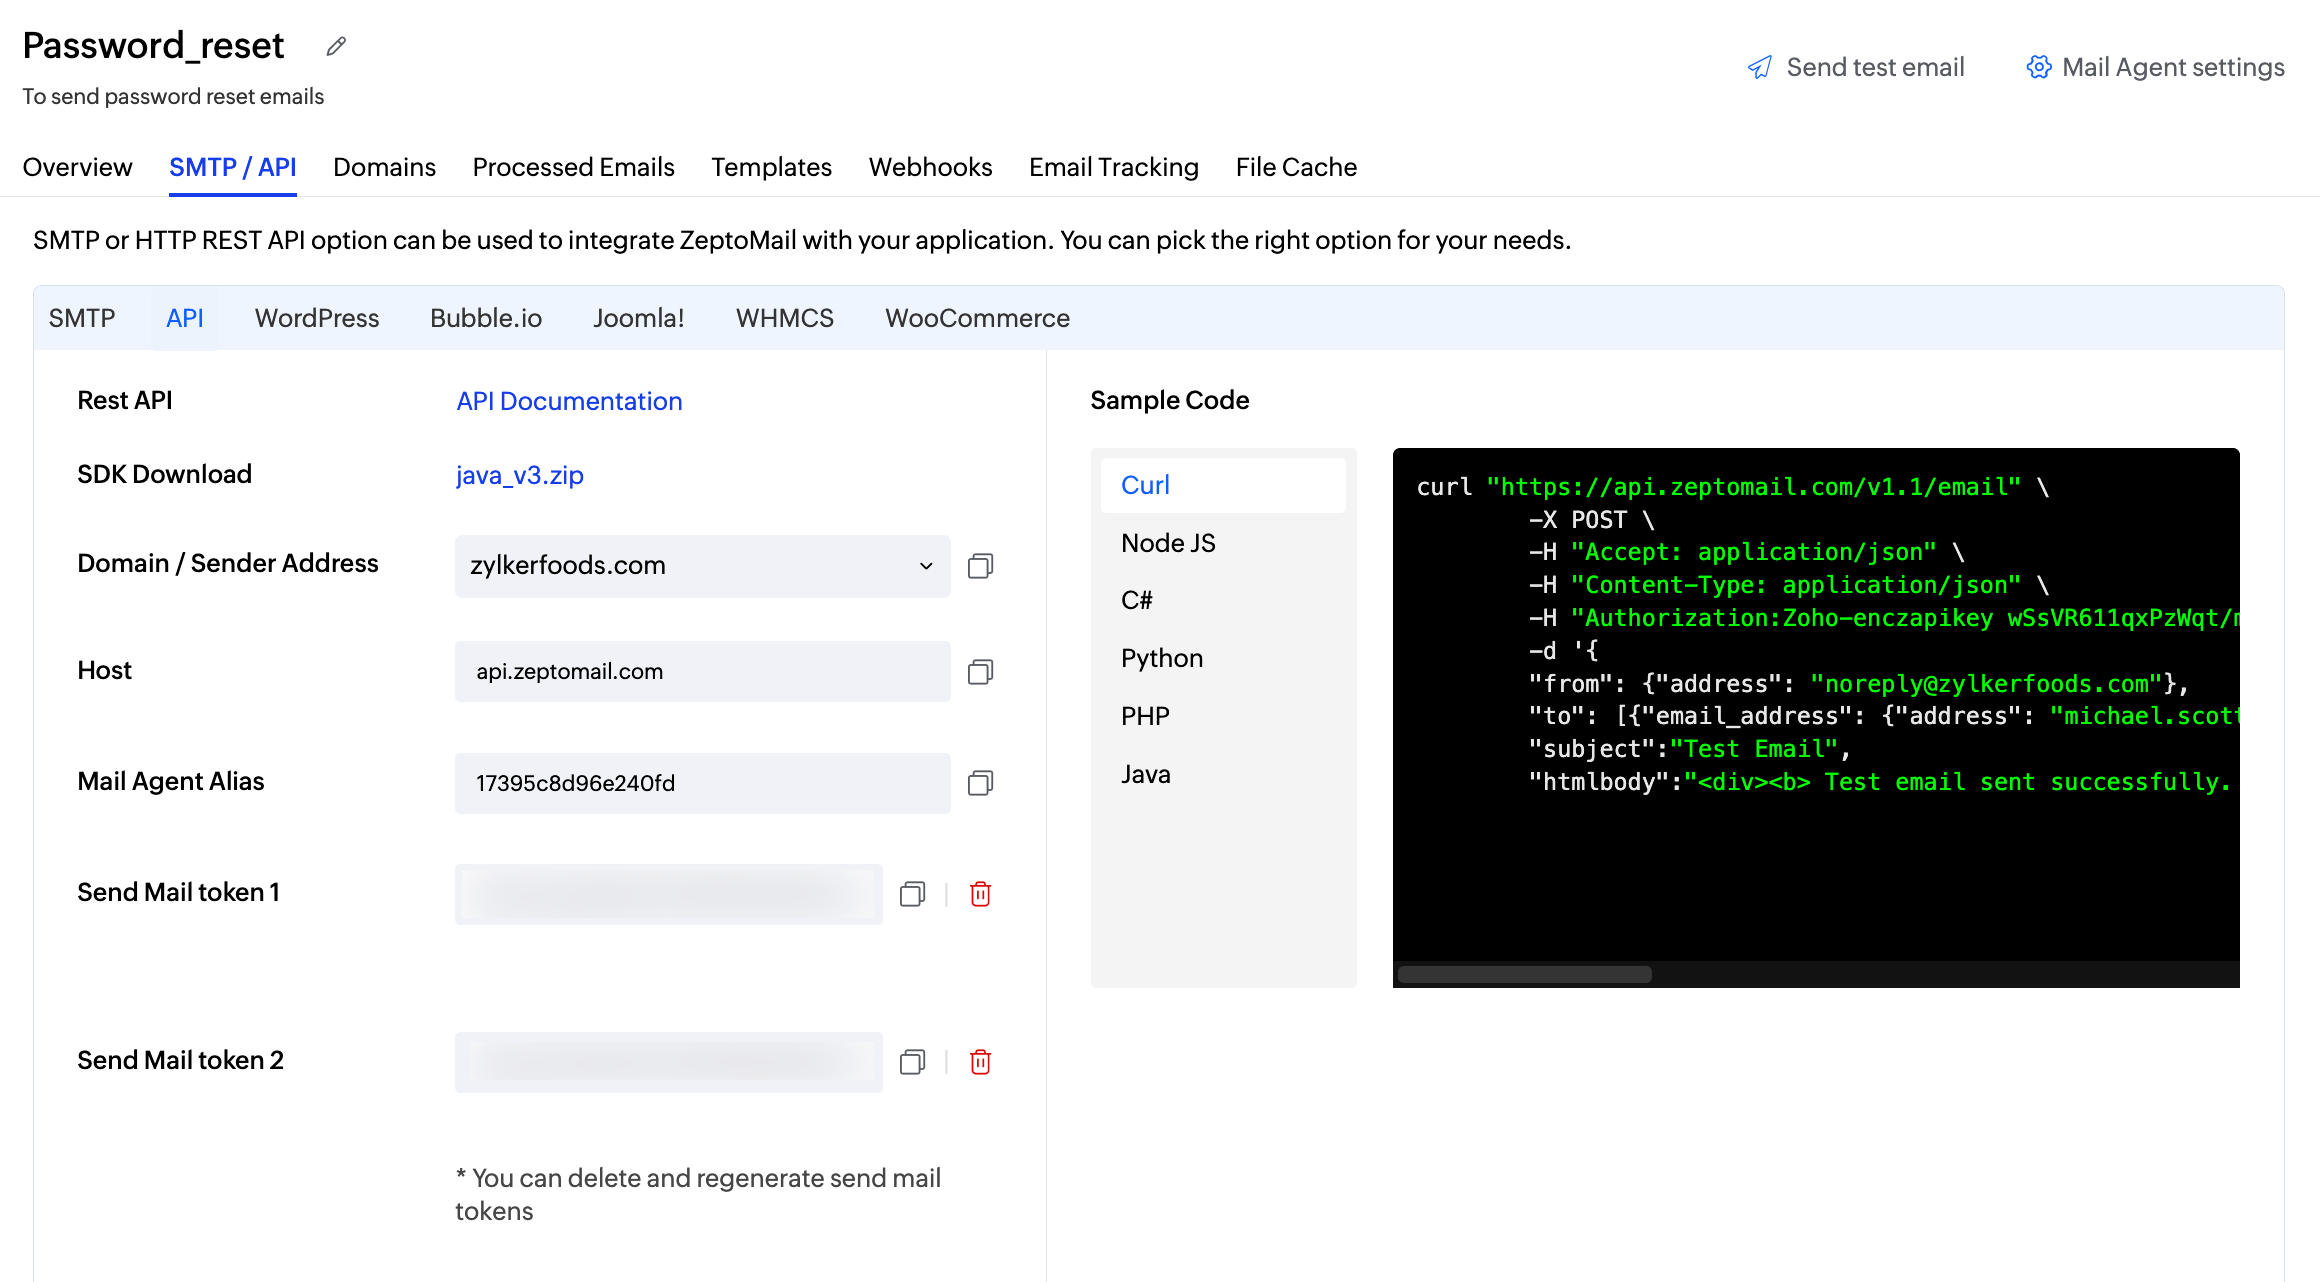Delete Send Mail token 1
Image resolution: width=2320 pixels, height=1282 pixels.
tap(980, 894)
